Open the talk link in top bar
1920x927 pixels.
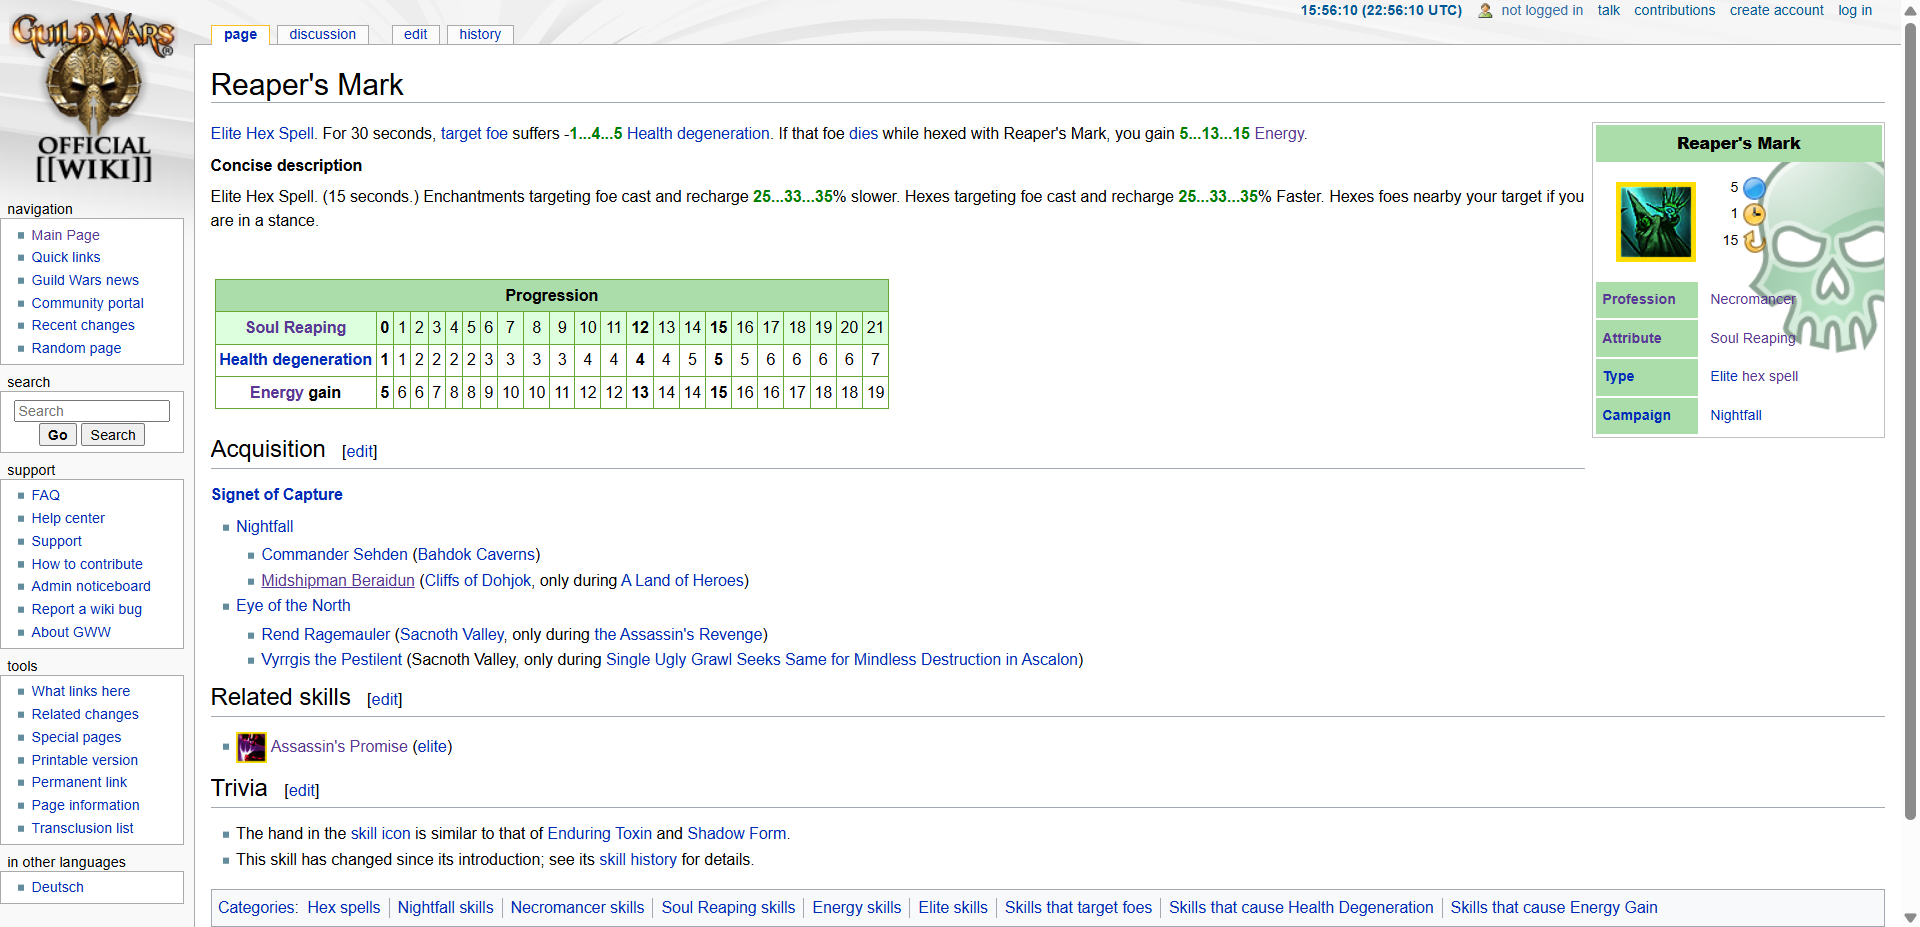tap(1608, 10)
